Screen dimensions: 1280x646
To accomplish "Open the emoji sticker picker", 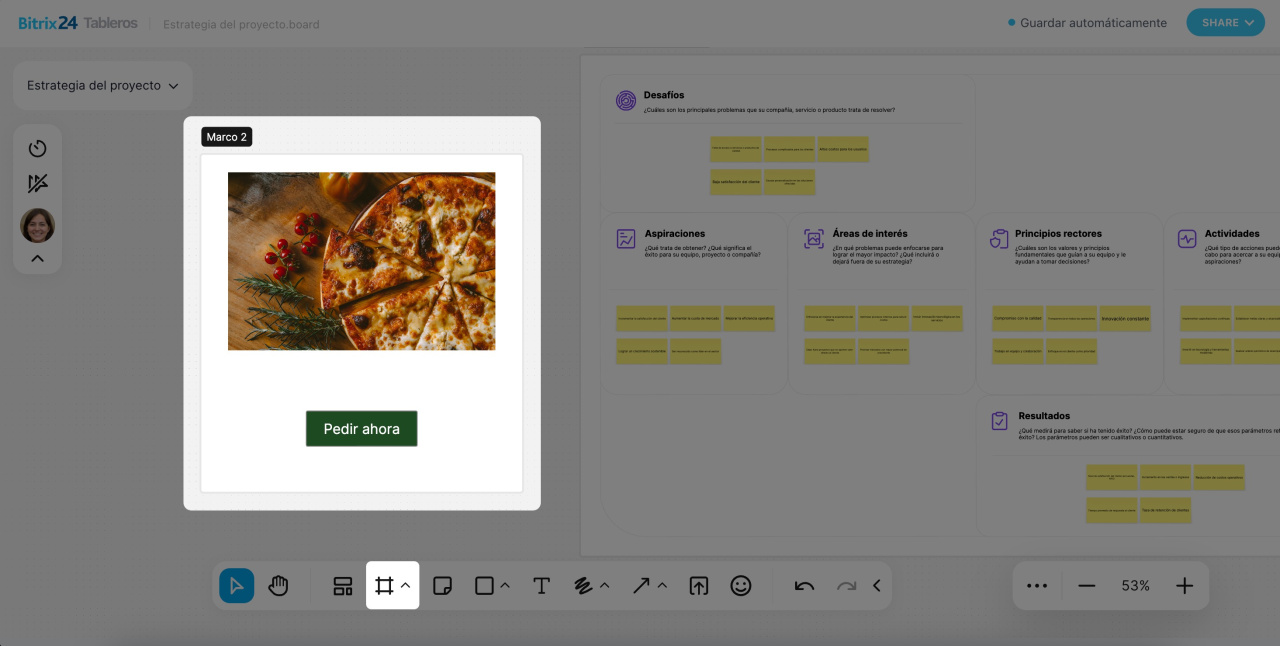I will click(x=740, y=586).
